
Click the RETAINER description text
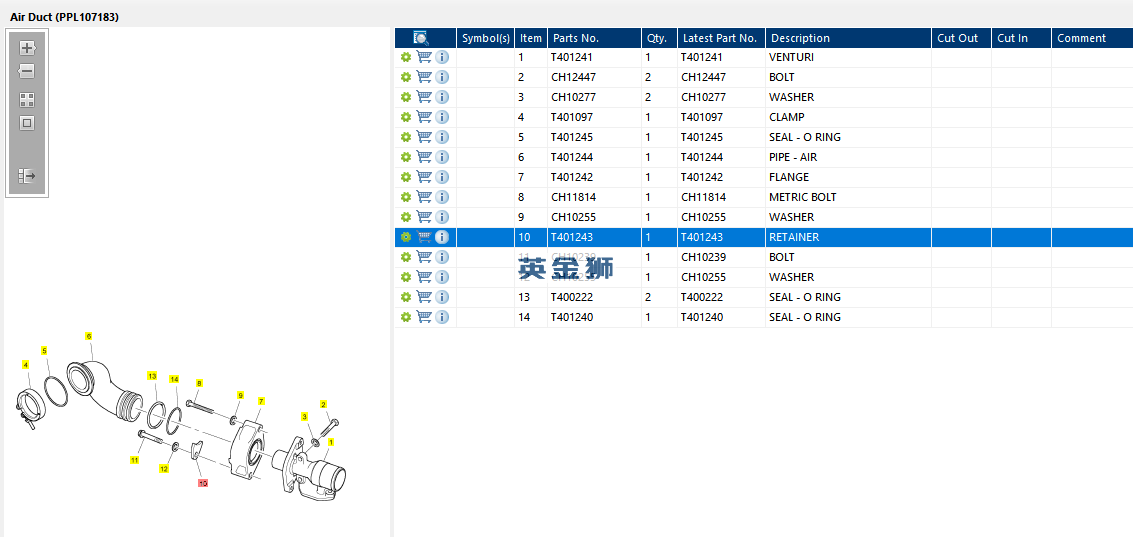(x=794, y=237)
